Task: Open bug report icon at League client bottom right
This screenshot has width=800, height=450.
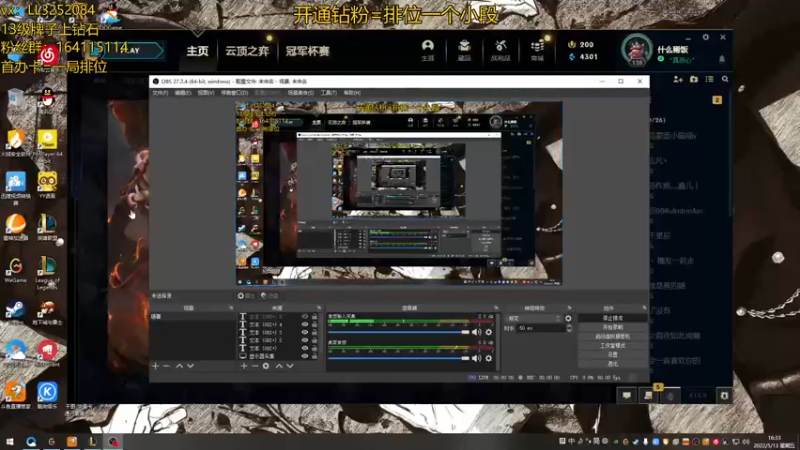Action: [724, 395]
